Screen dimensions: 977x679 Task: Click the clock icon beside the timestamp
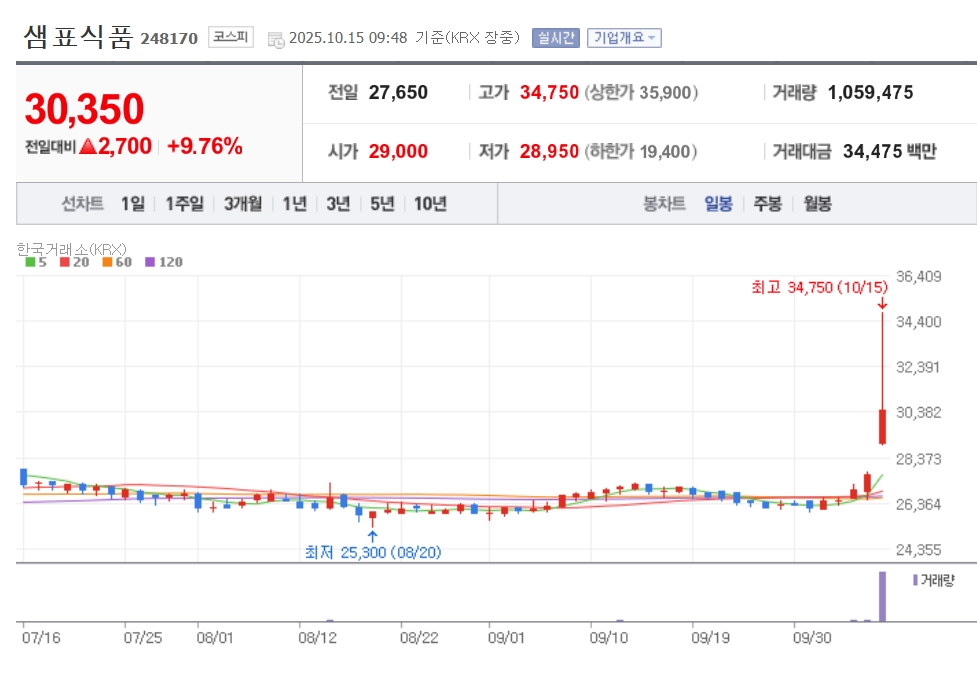pyautogui.click(x=276, y=39)
